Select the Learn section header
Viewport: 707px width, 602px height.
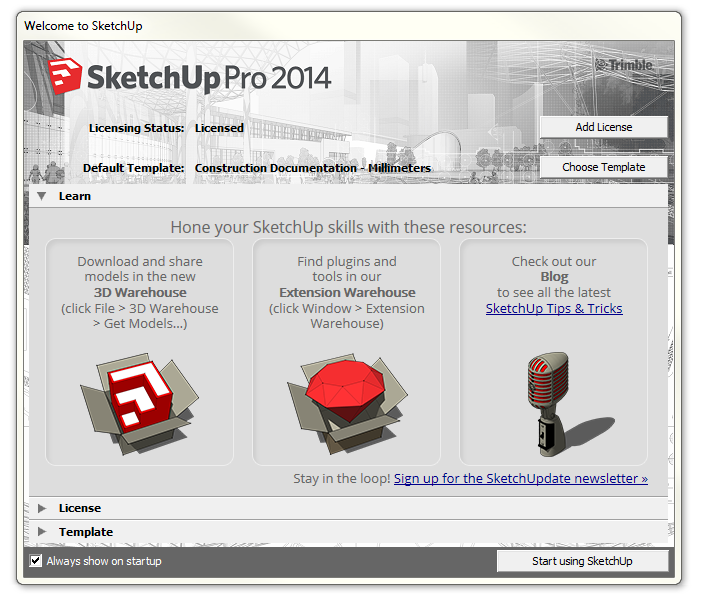[x=348, y=196]
